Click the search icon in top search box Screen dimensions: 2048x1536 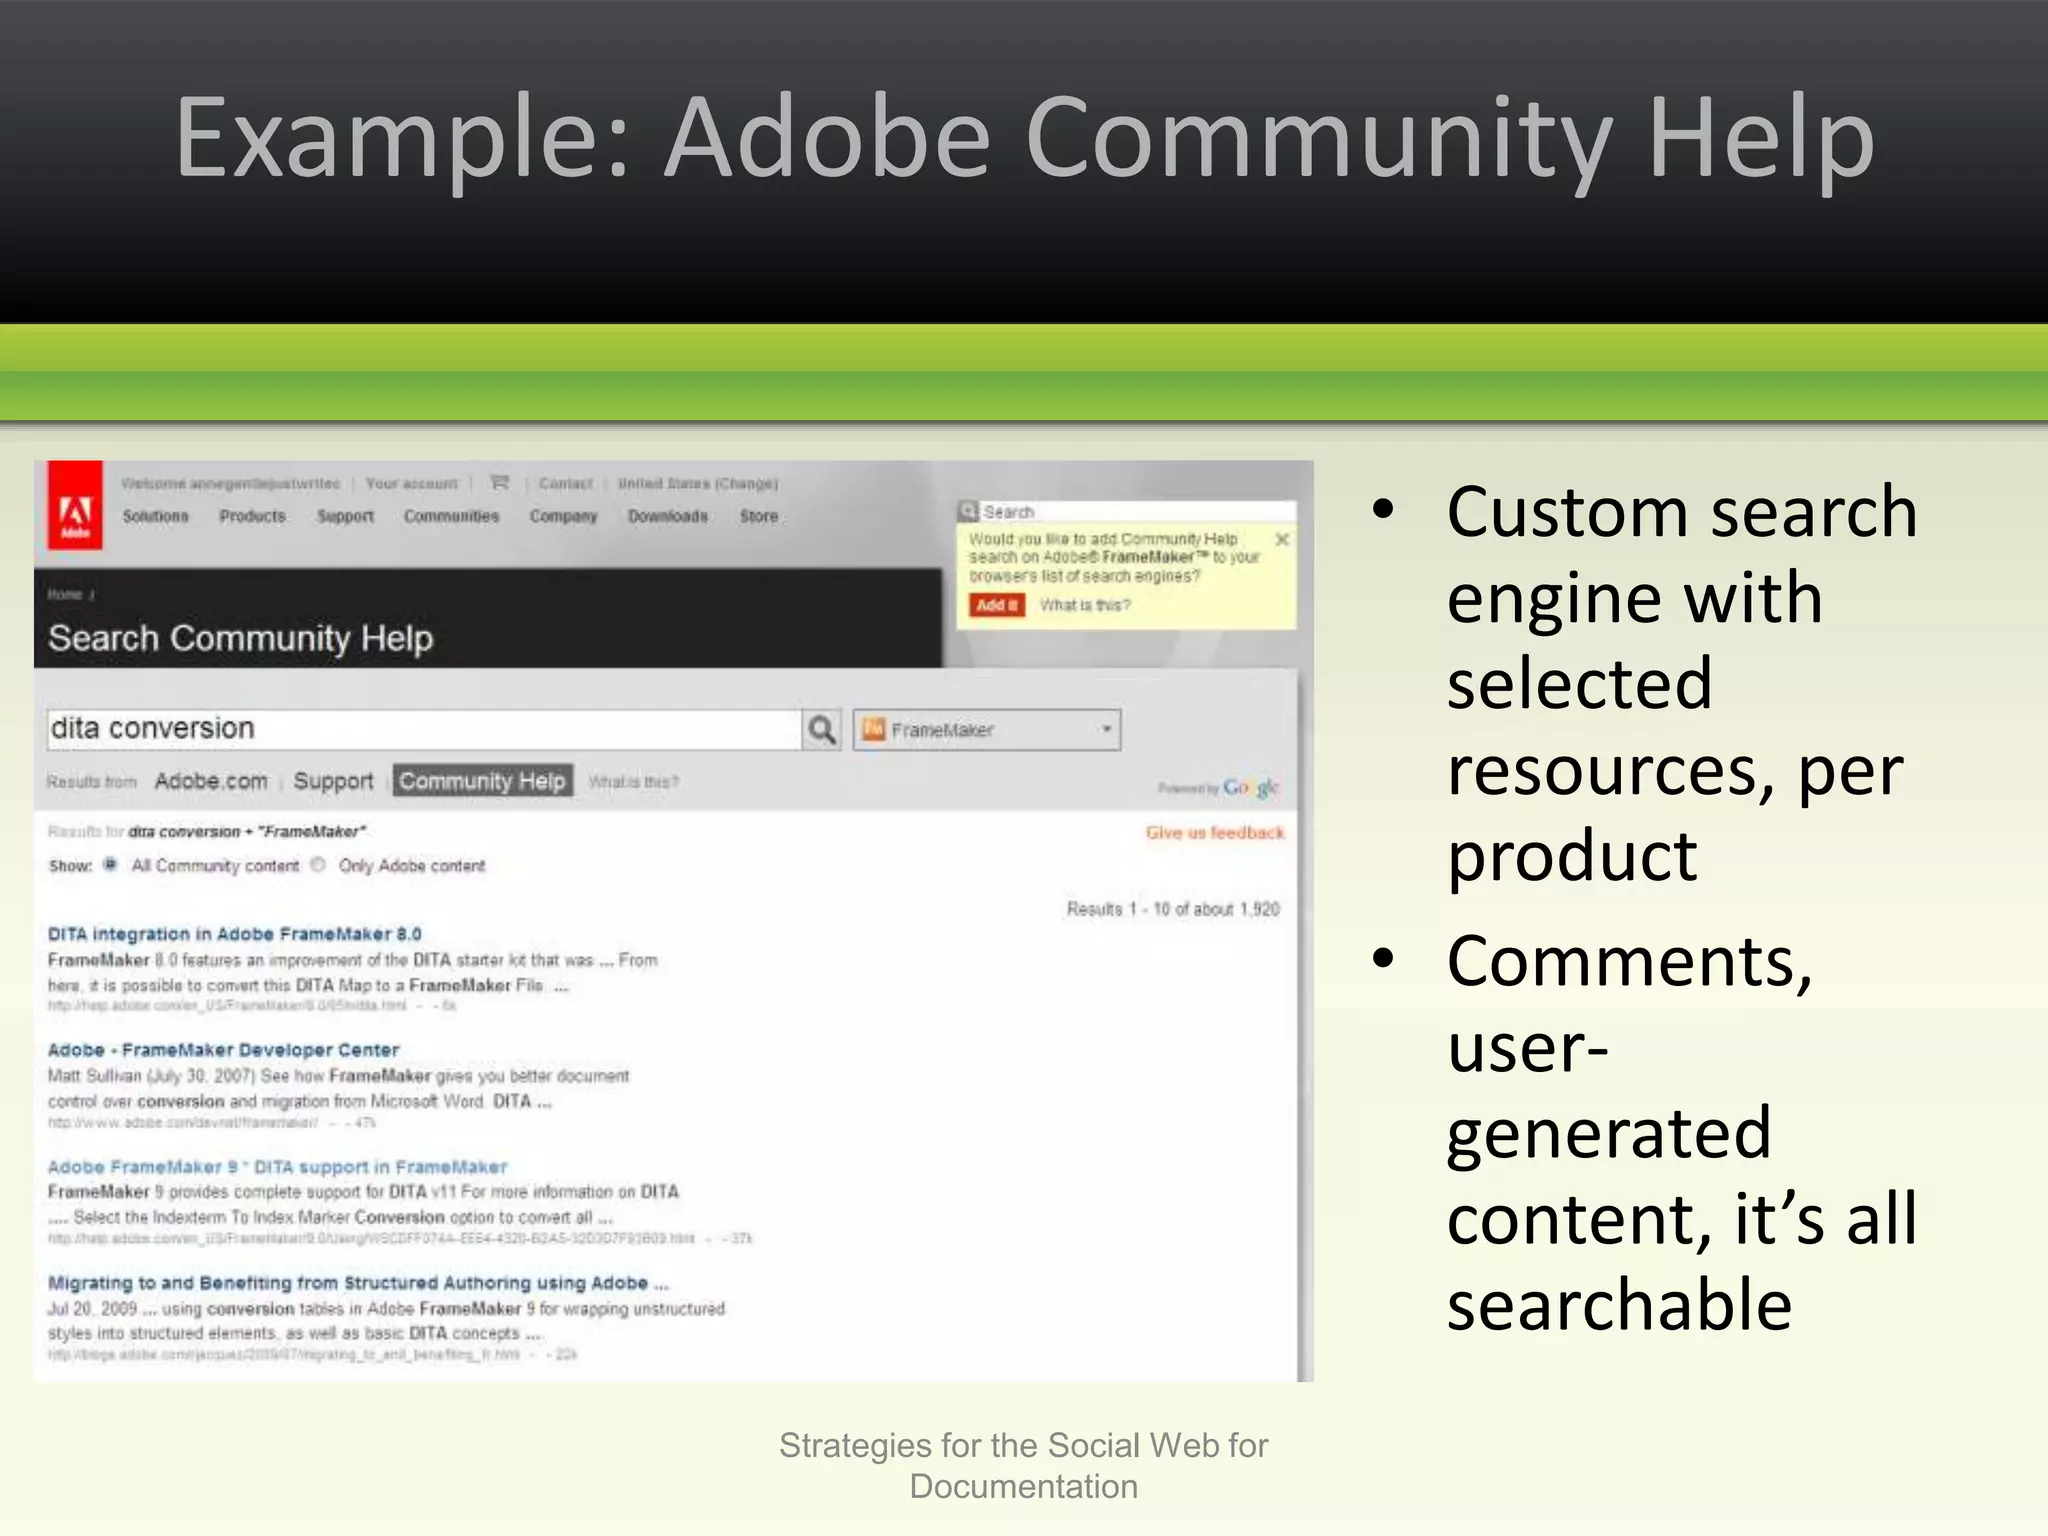(x=968, y=511)
